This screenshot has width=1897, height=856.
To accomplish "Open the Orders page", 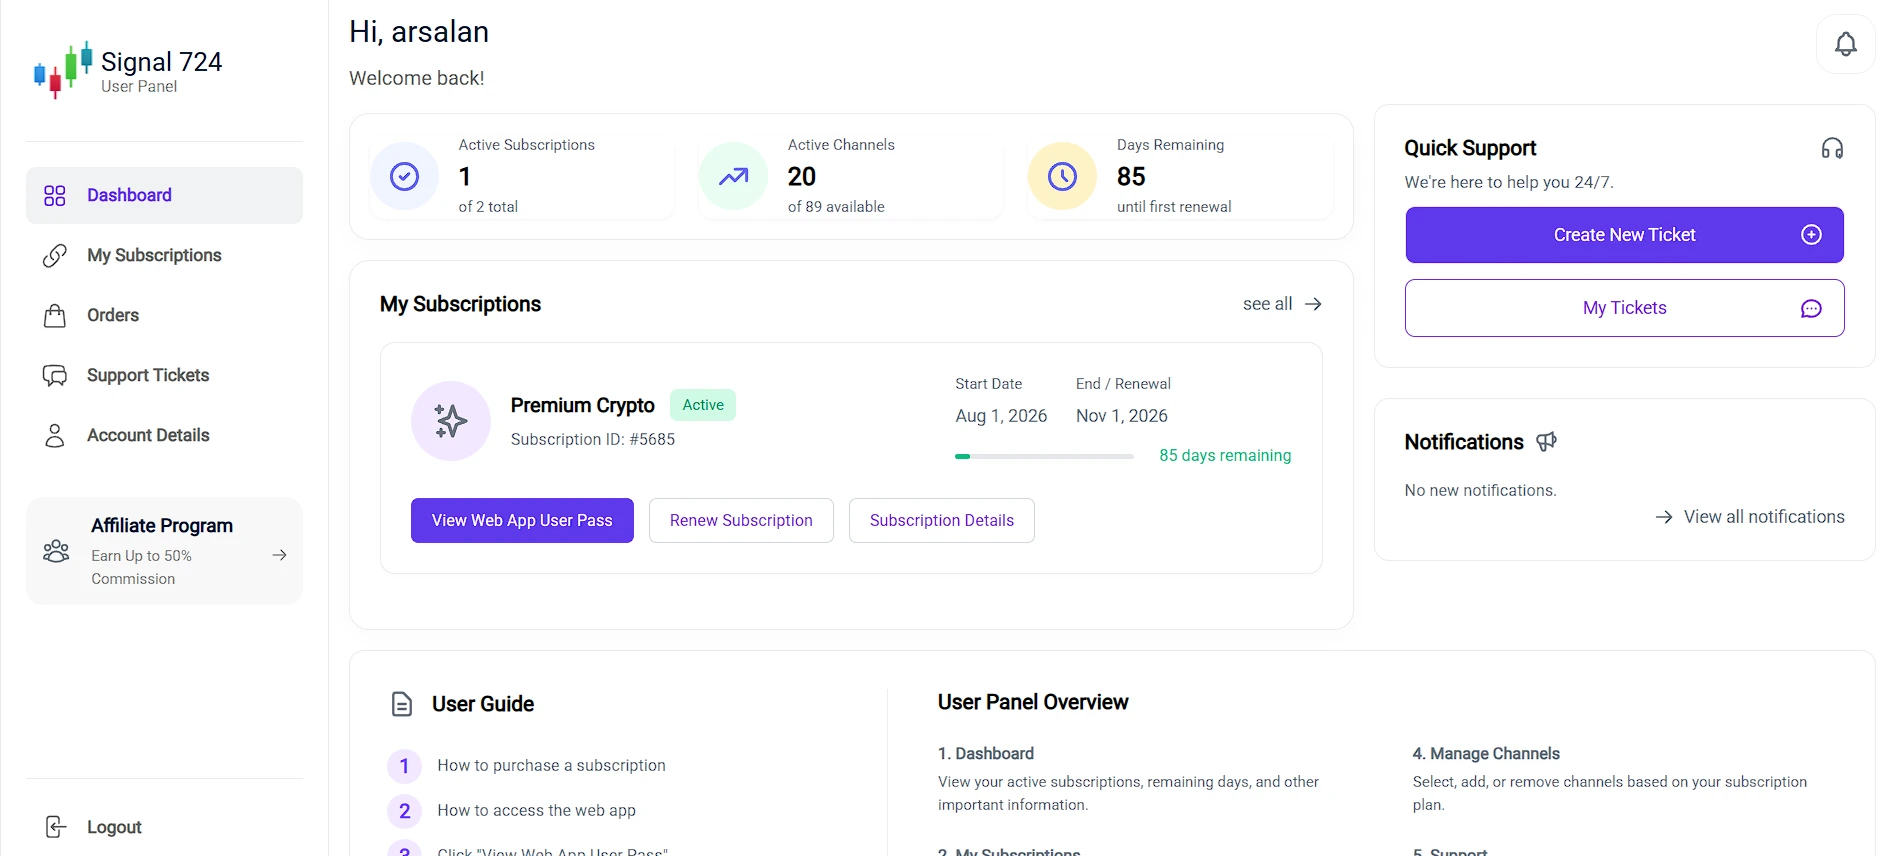I will point(164,315).
